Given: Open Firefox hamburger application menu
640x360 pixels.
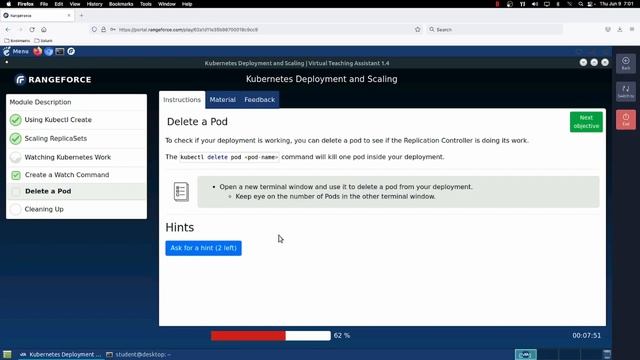Looking at the screenshot, I should 632,29.
